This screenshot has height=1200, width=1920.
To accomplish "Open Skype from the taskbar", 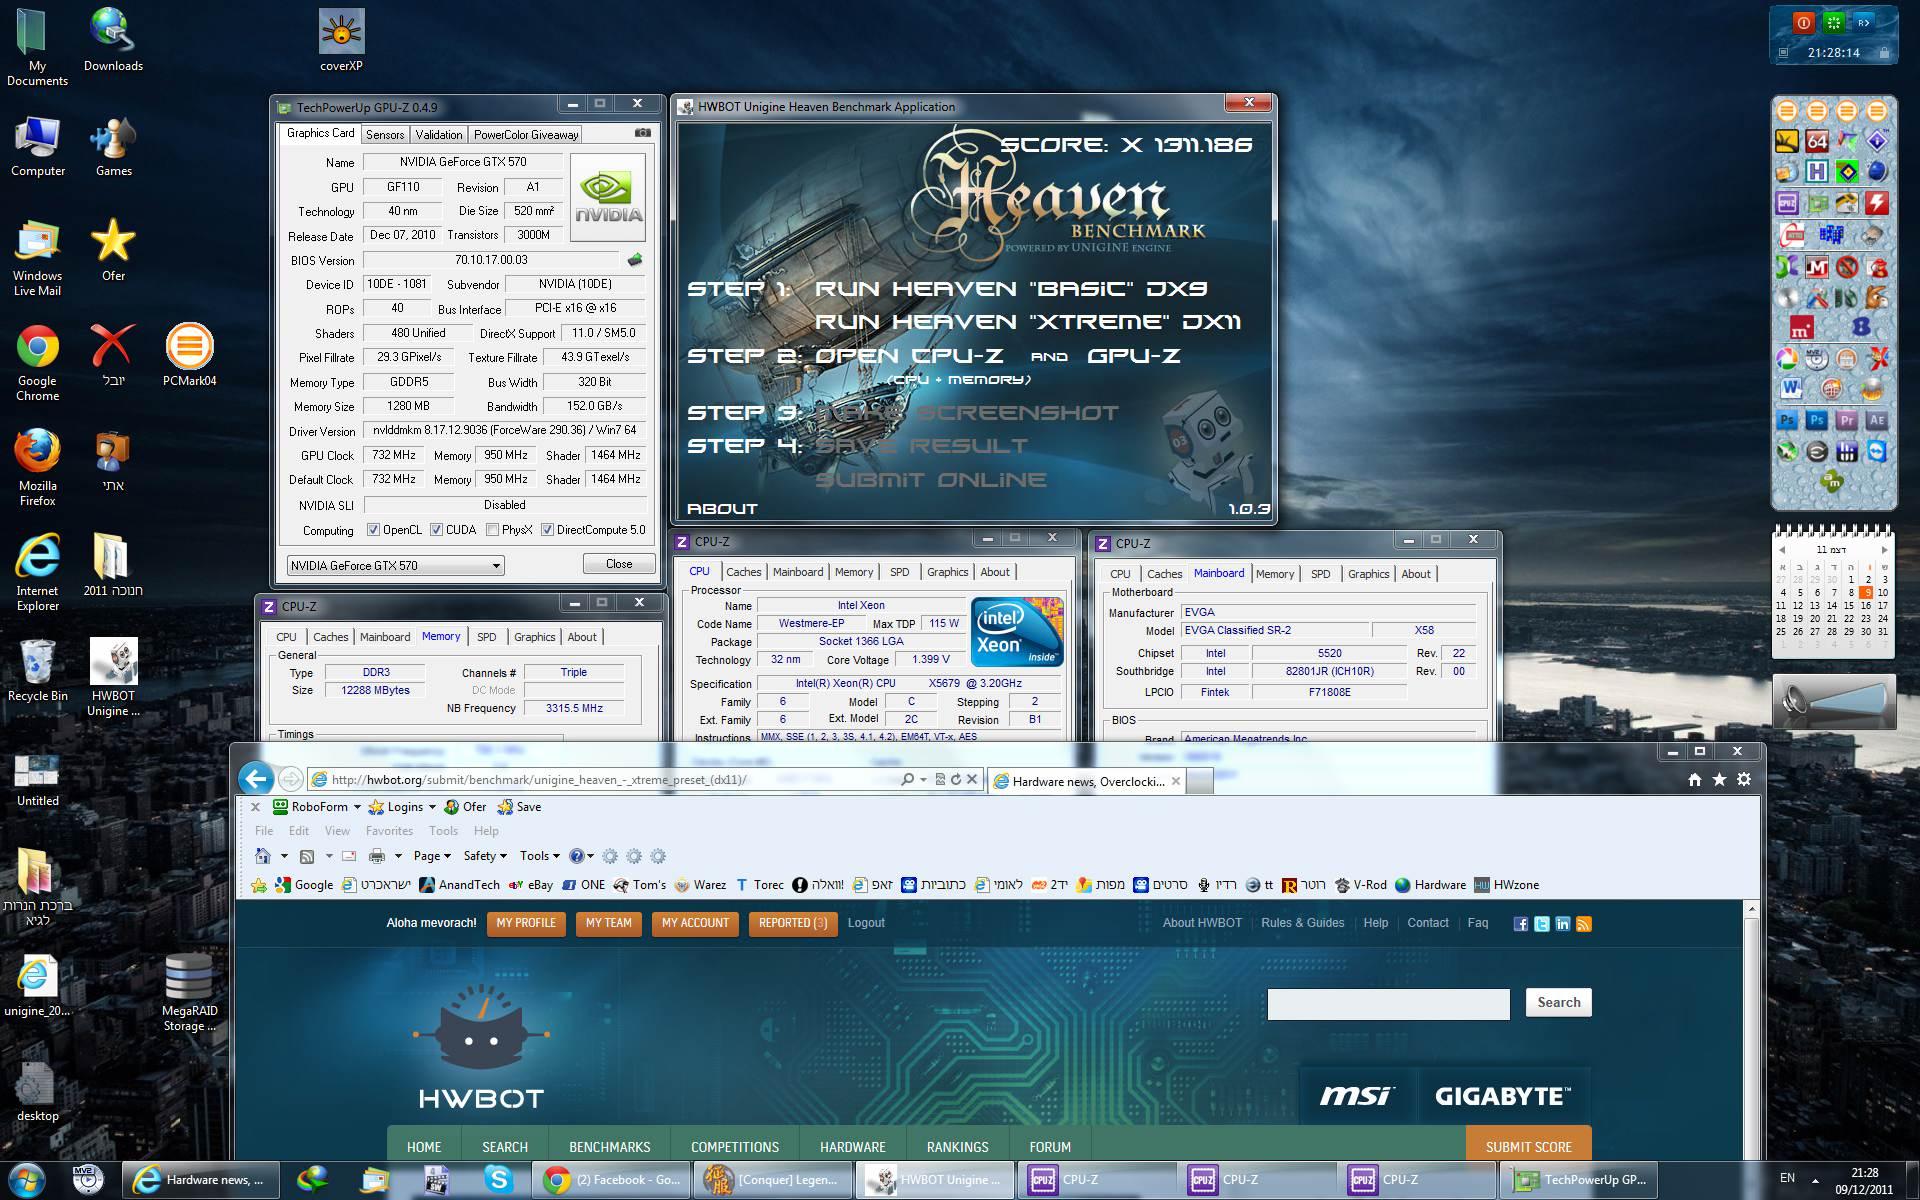I will pyautogui.click(x=498, y=1180).
